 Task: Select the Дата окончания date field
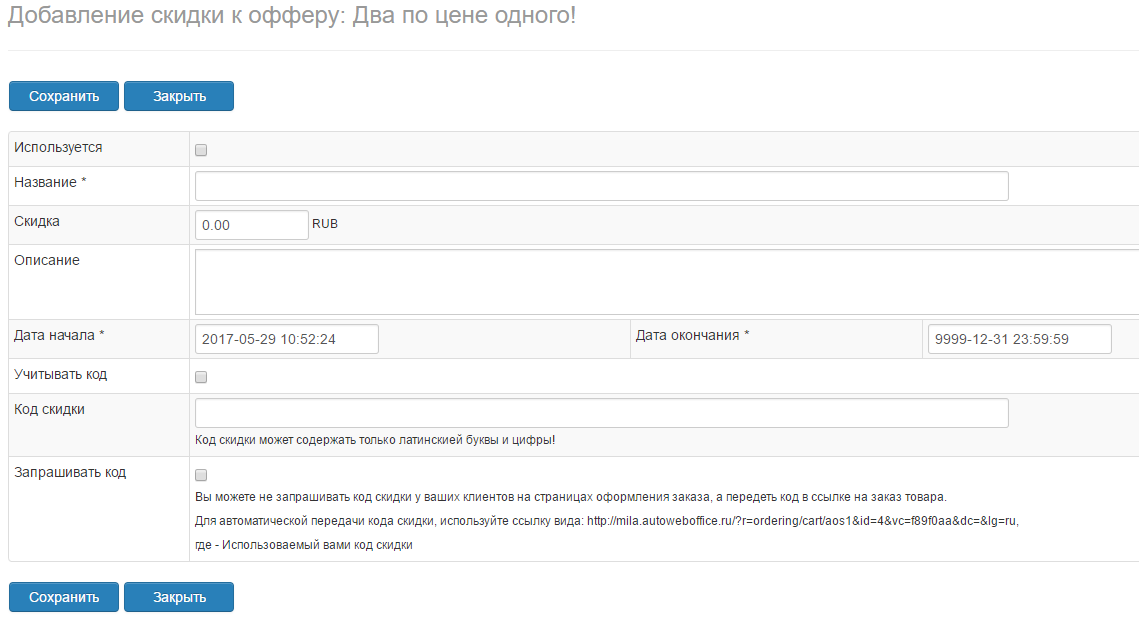(1019, 339)
